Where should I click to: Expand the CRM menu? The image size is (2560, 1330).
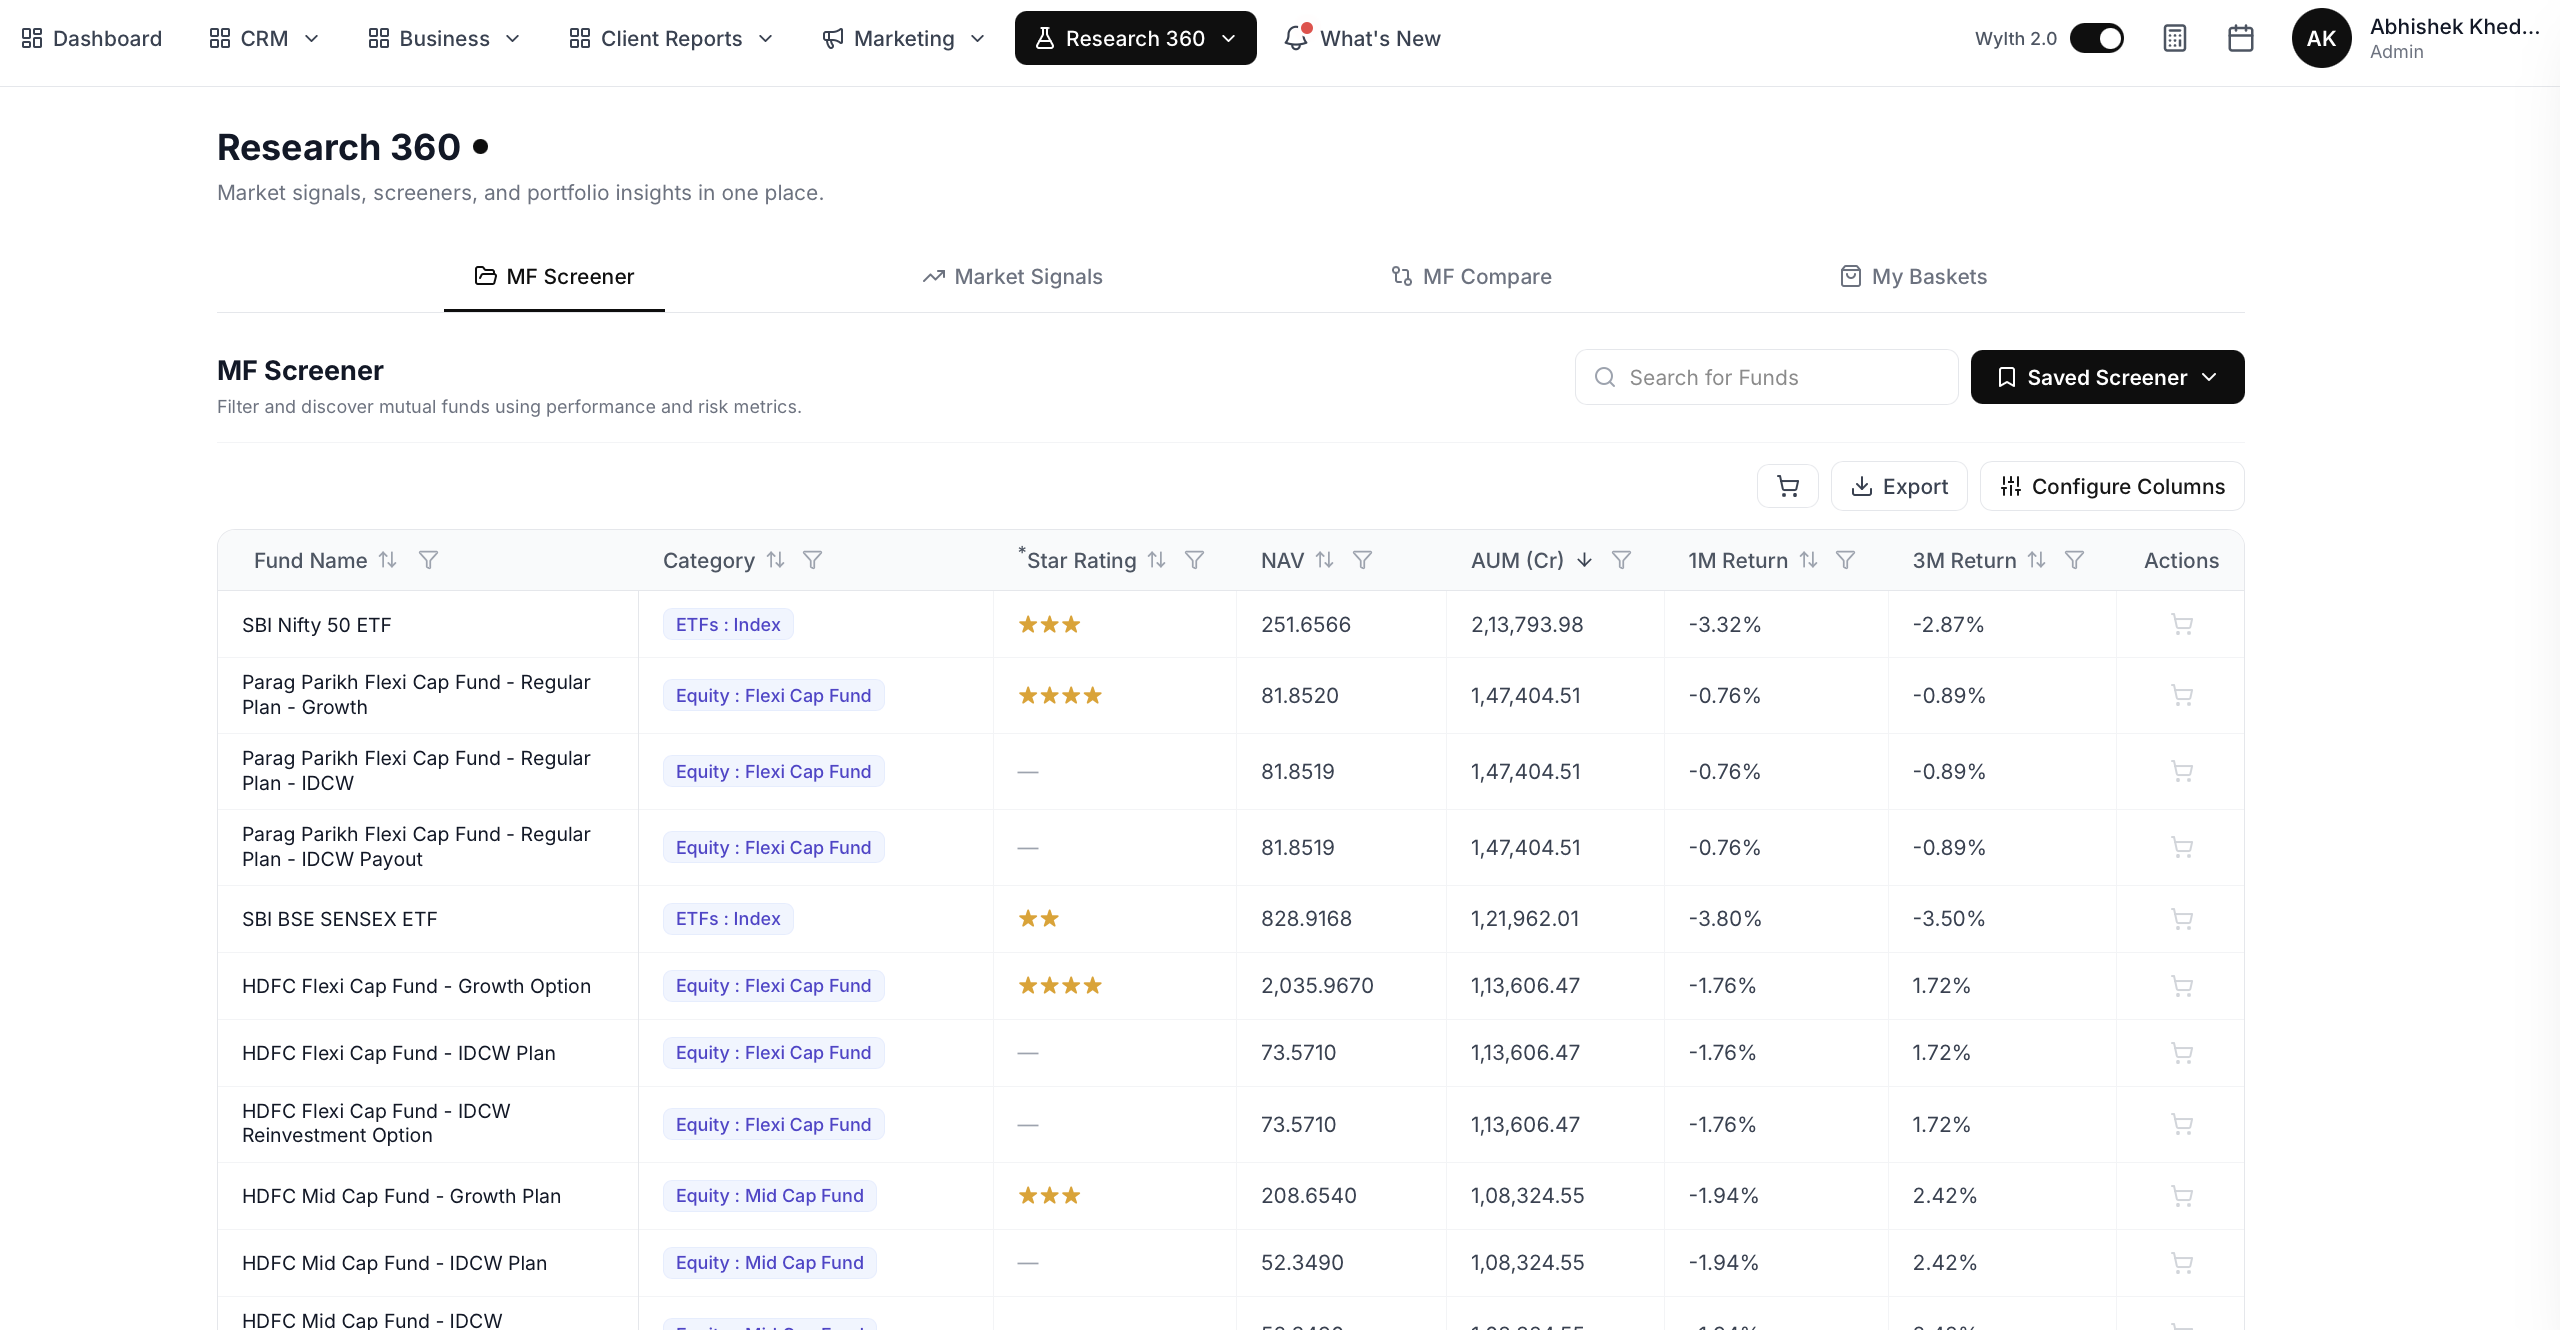click(265, 38)
